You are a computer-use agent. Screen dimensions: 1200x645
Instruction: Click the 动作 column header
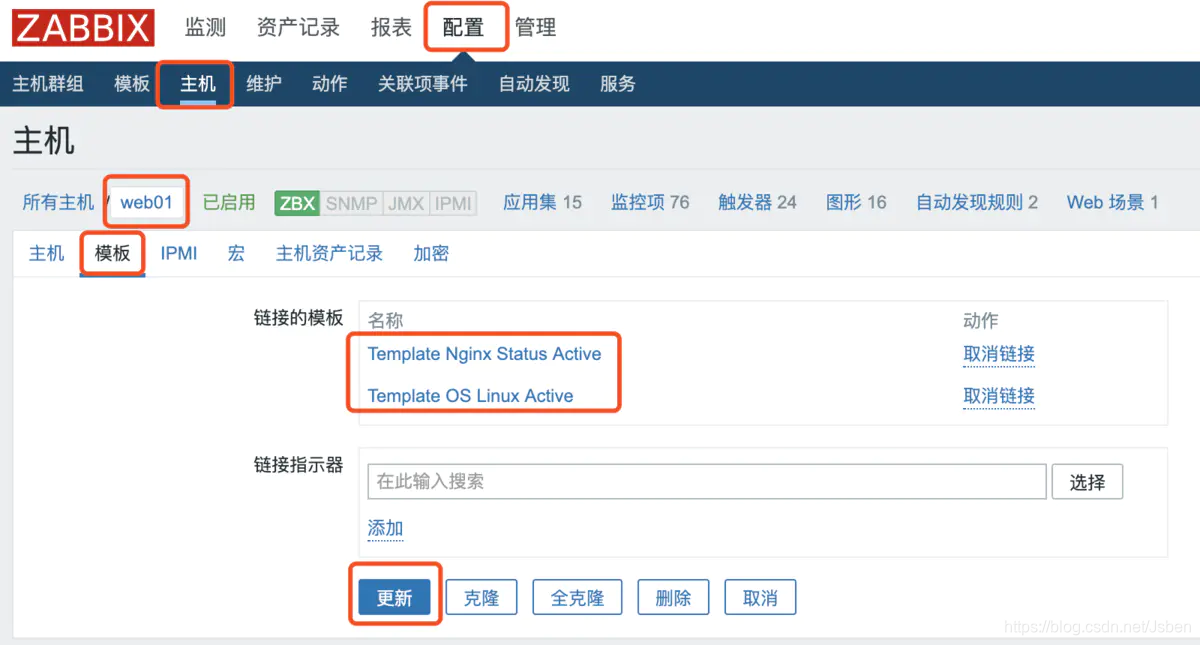980,320
